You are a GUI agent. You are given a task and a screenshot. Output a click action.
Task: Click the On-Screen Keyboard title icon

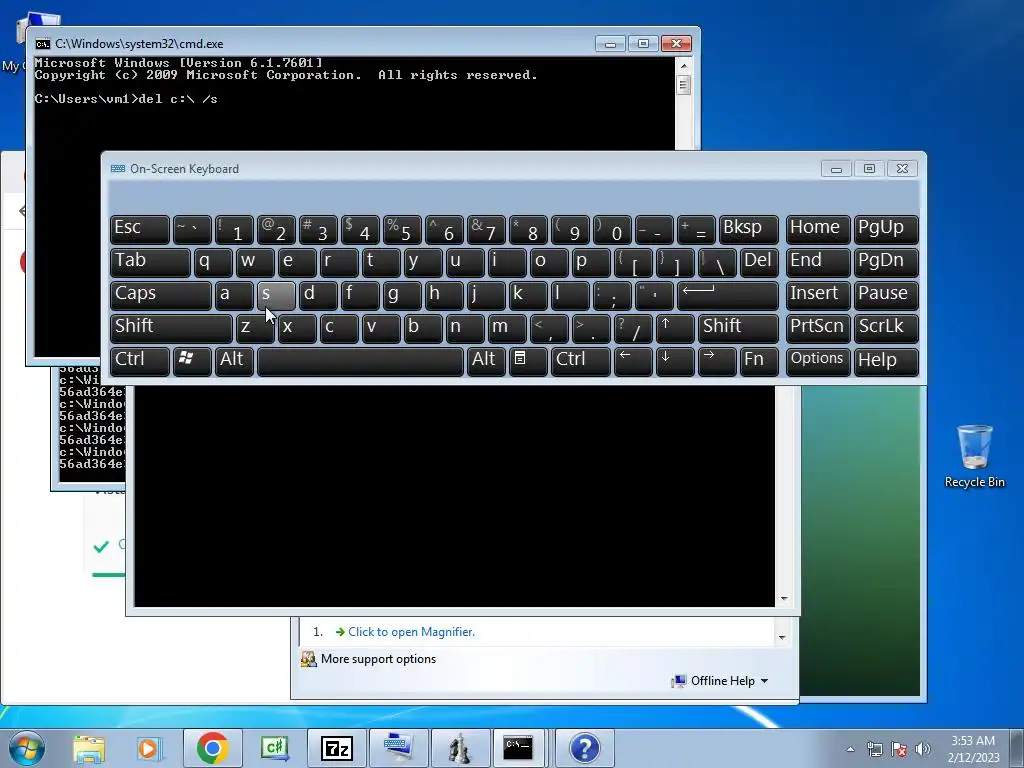[x=118, y=168]
